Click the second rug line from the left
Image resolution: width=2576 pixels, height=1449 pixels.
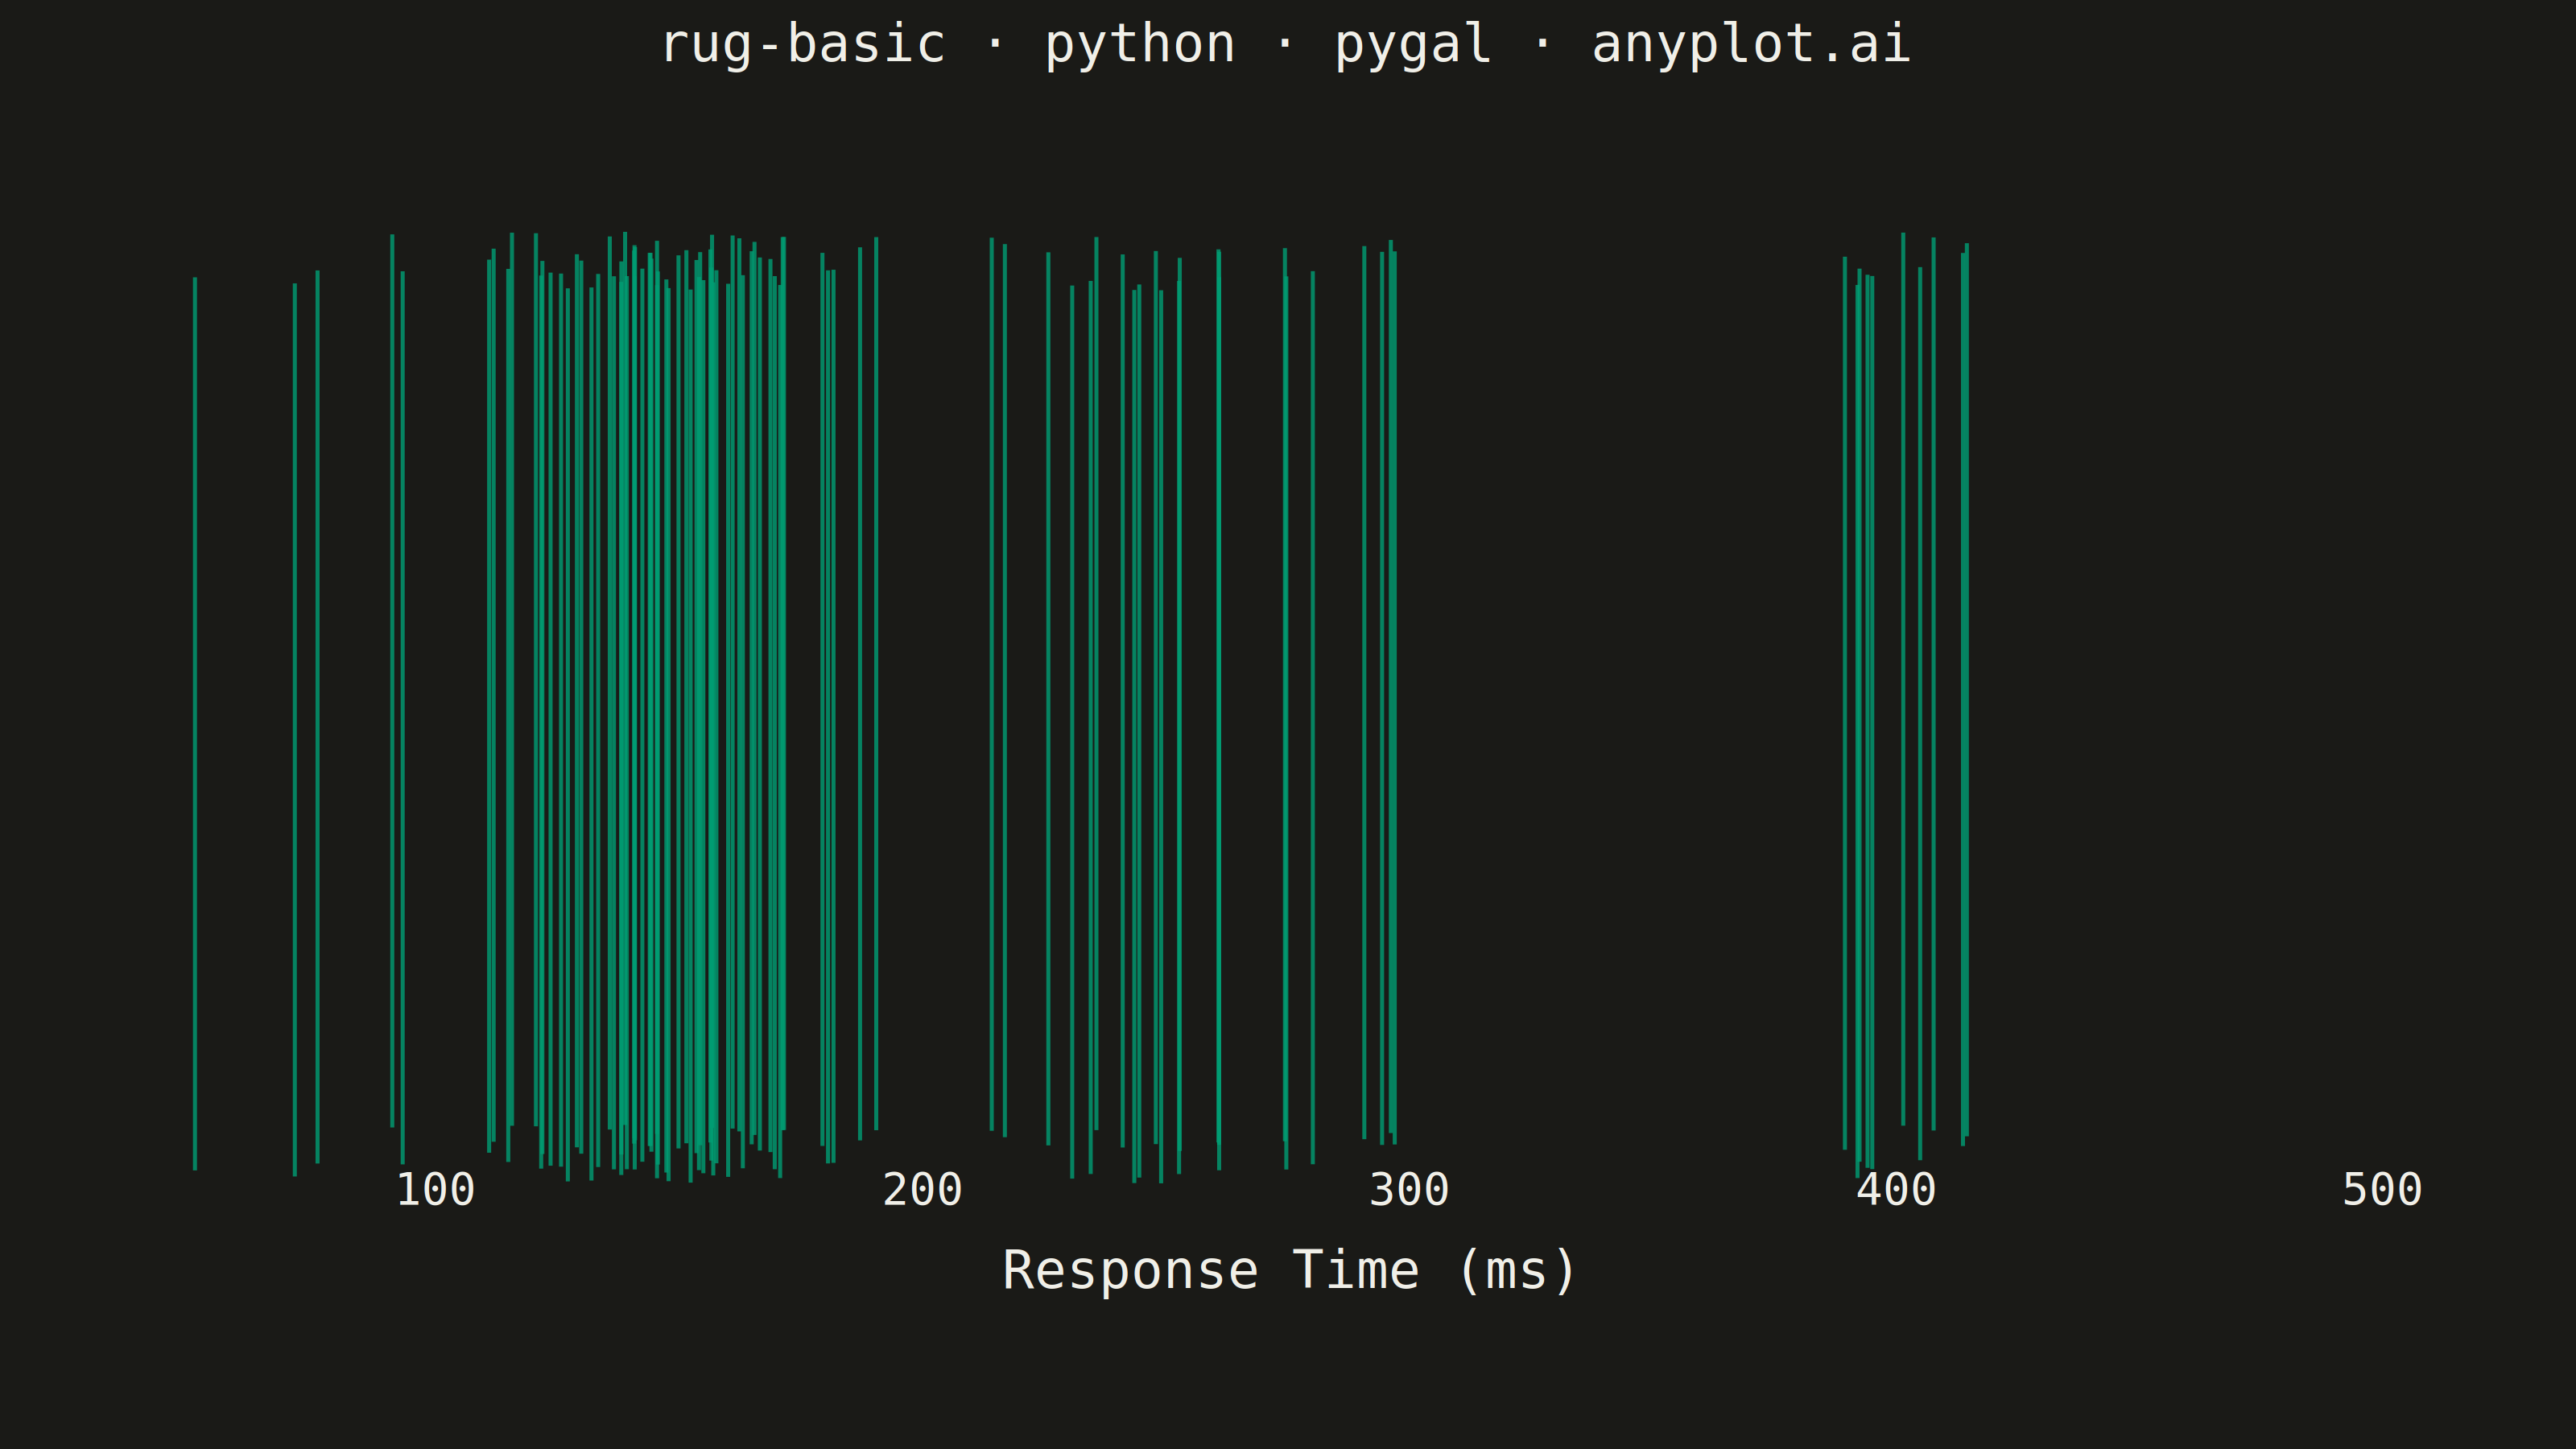pos(295,730)
